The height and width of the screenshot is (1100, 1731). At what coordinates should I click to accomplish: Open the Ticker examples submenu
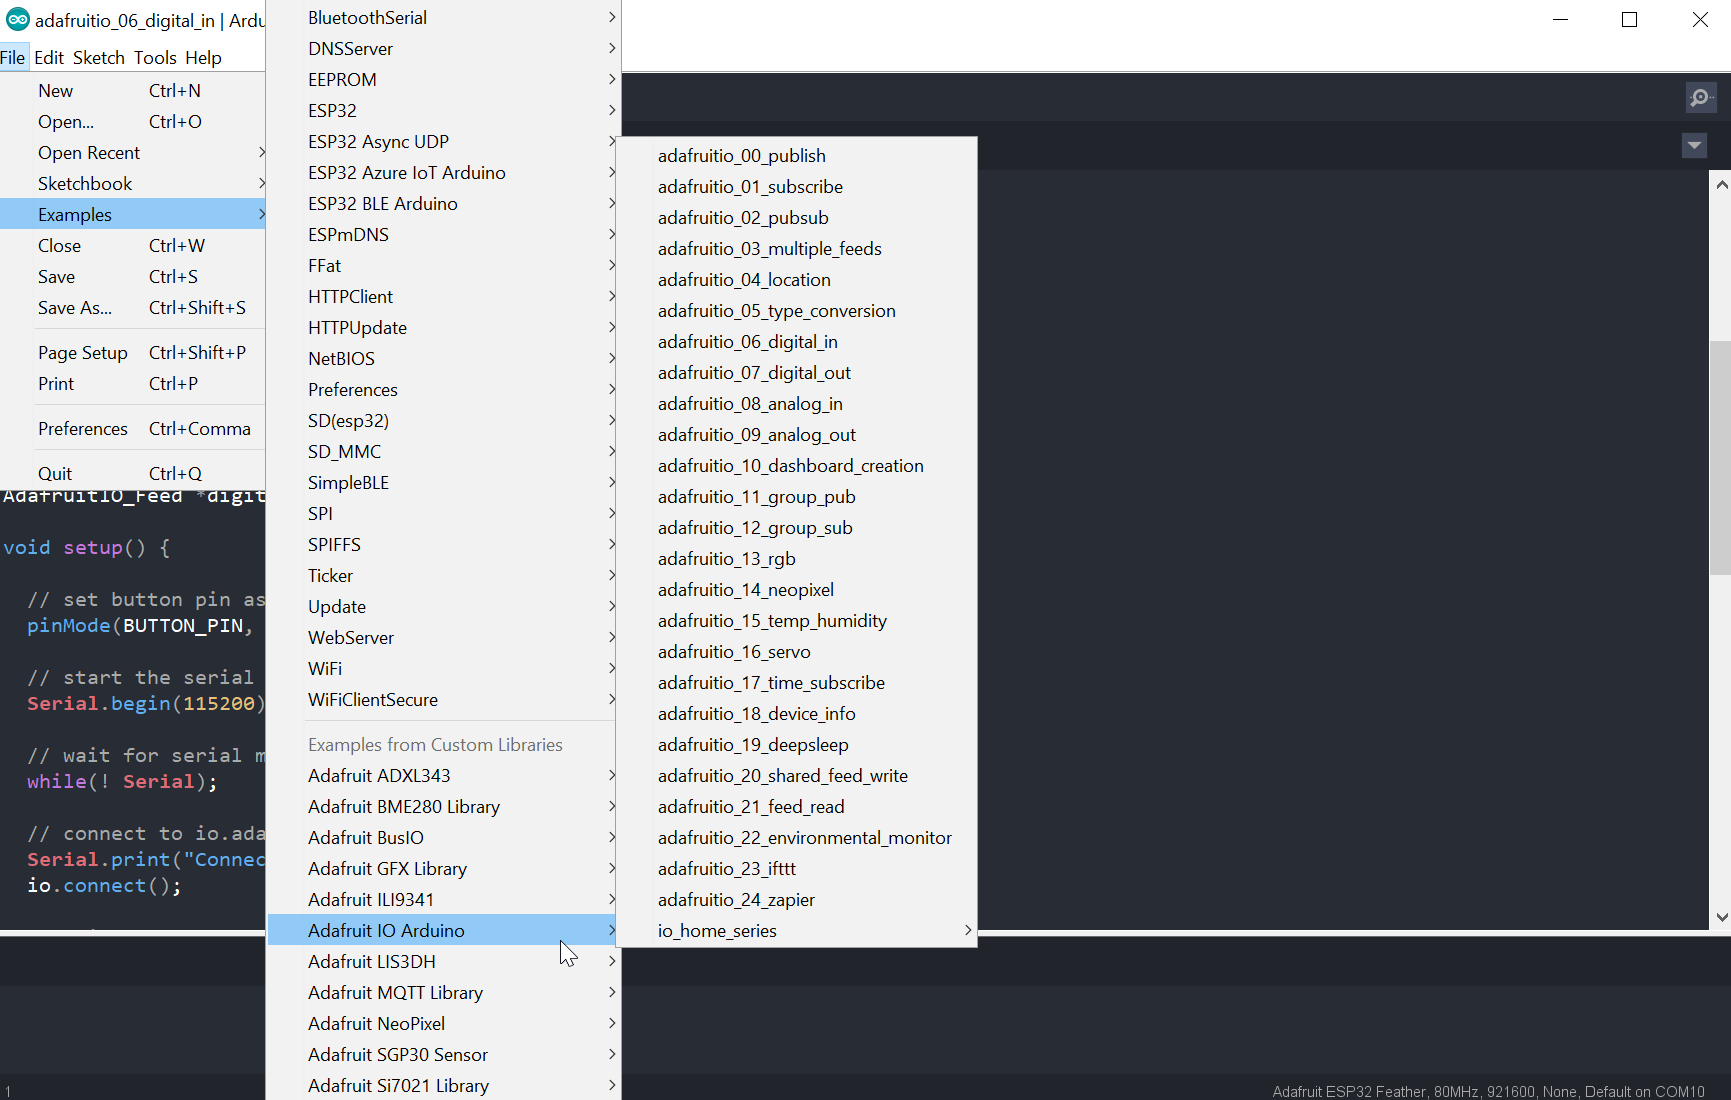pos(444,576)
